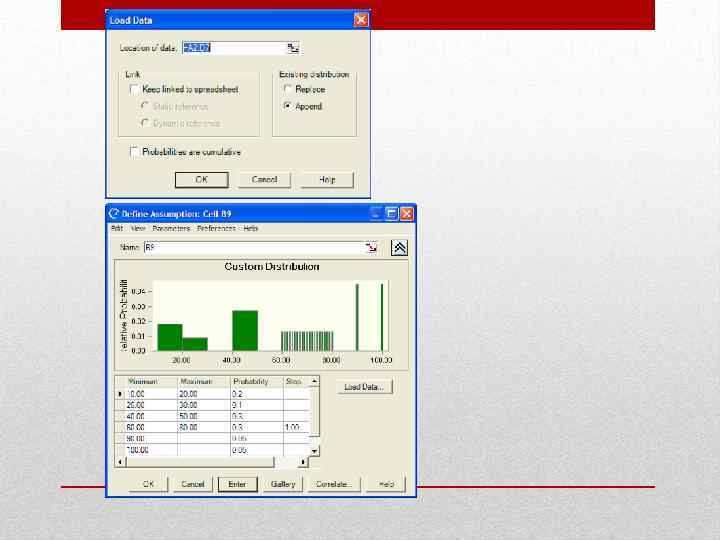720x540 pixels.
Task: Collapse dialog using double chevron icon
Action: coord(399,248)
